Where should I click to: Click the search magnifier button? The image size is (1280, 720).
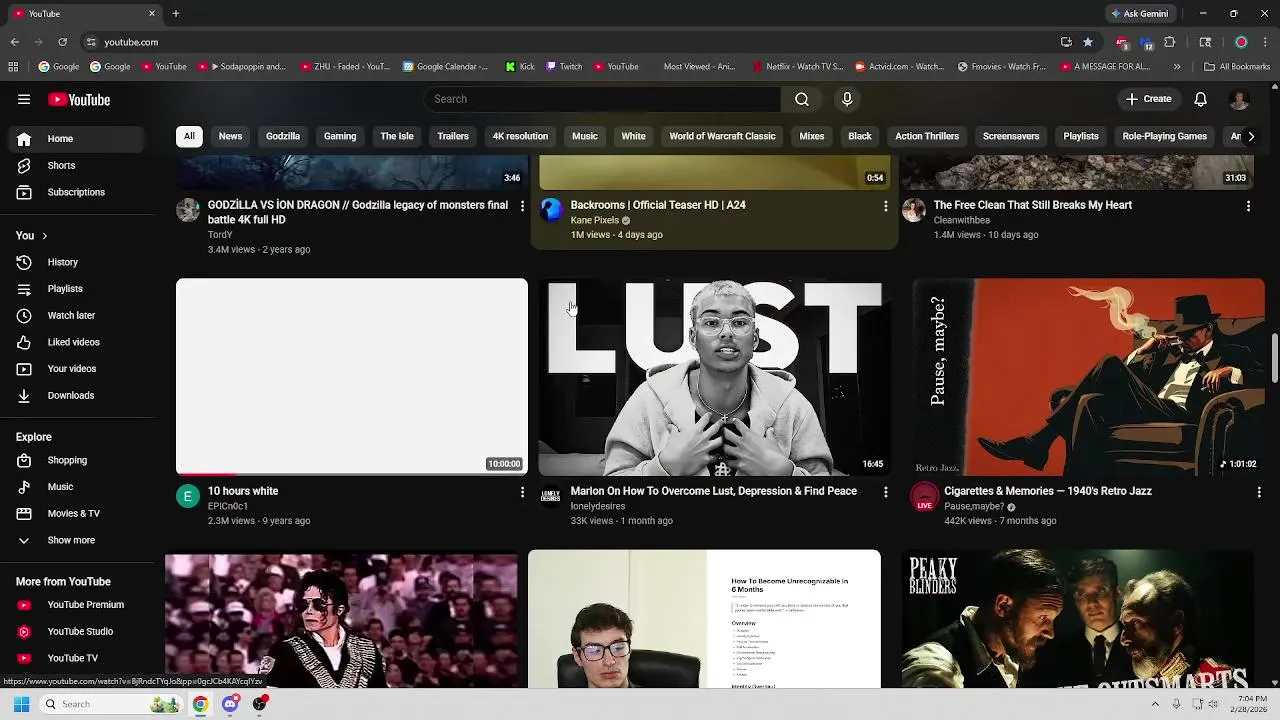[801, 99]
